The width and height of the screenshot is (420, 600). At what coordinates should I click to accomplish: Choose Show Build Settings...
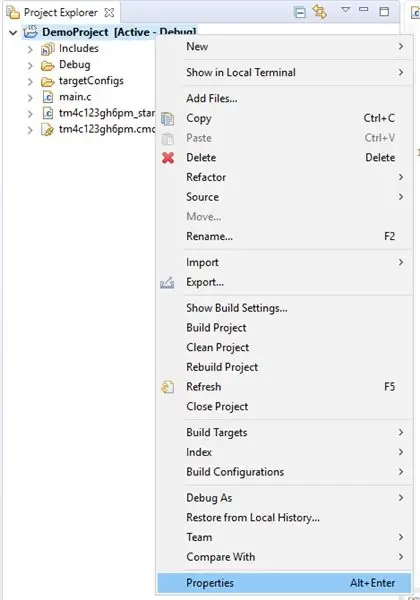pos(285,308)
